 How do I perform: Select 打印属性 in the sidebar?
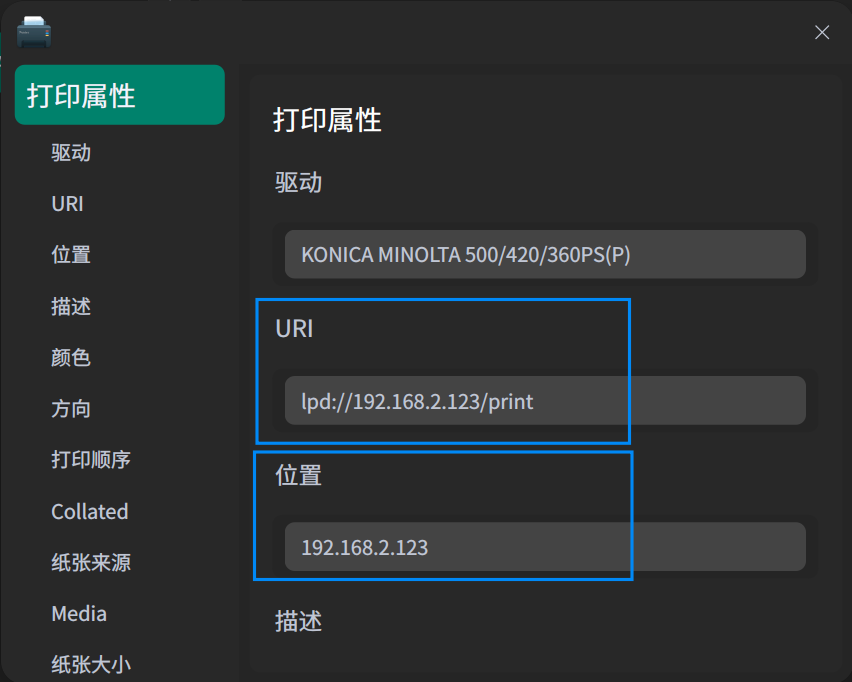(119, 95)
